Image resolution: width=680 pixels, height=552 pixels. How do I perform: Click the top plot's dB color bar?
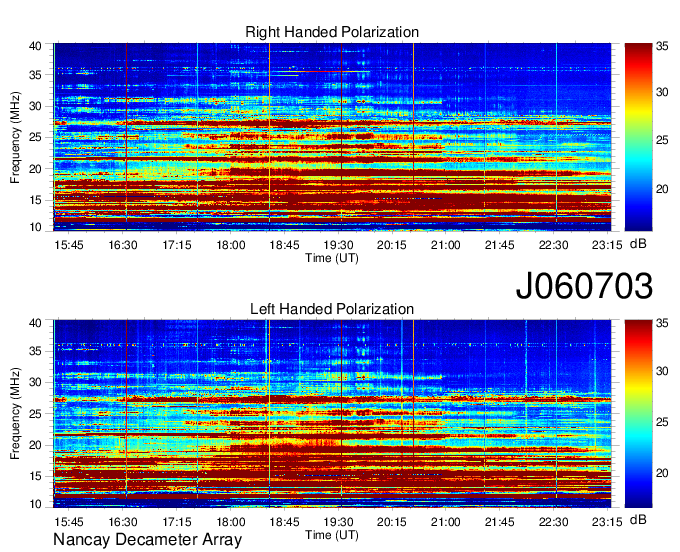638,137
